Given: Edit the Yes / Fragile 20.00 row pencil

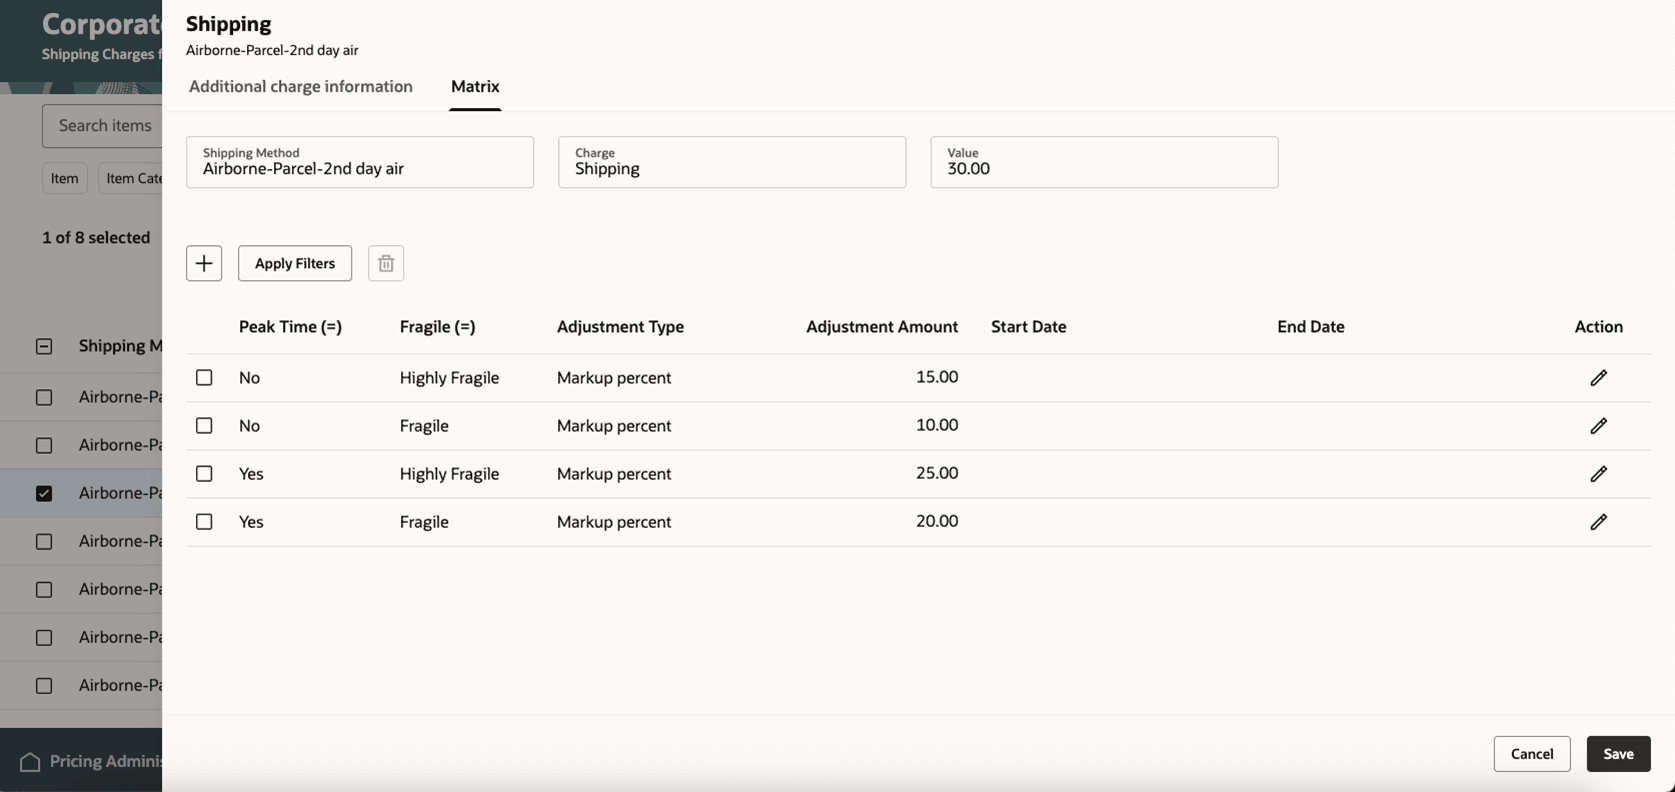Looking at the screenshot, I should (x=1598, y=522).
